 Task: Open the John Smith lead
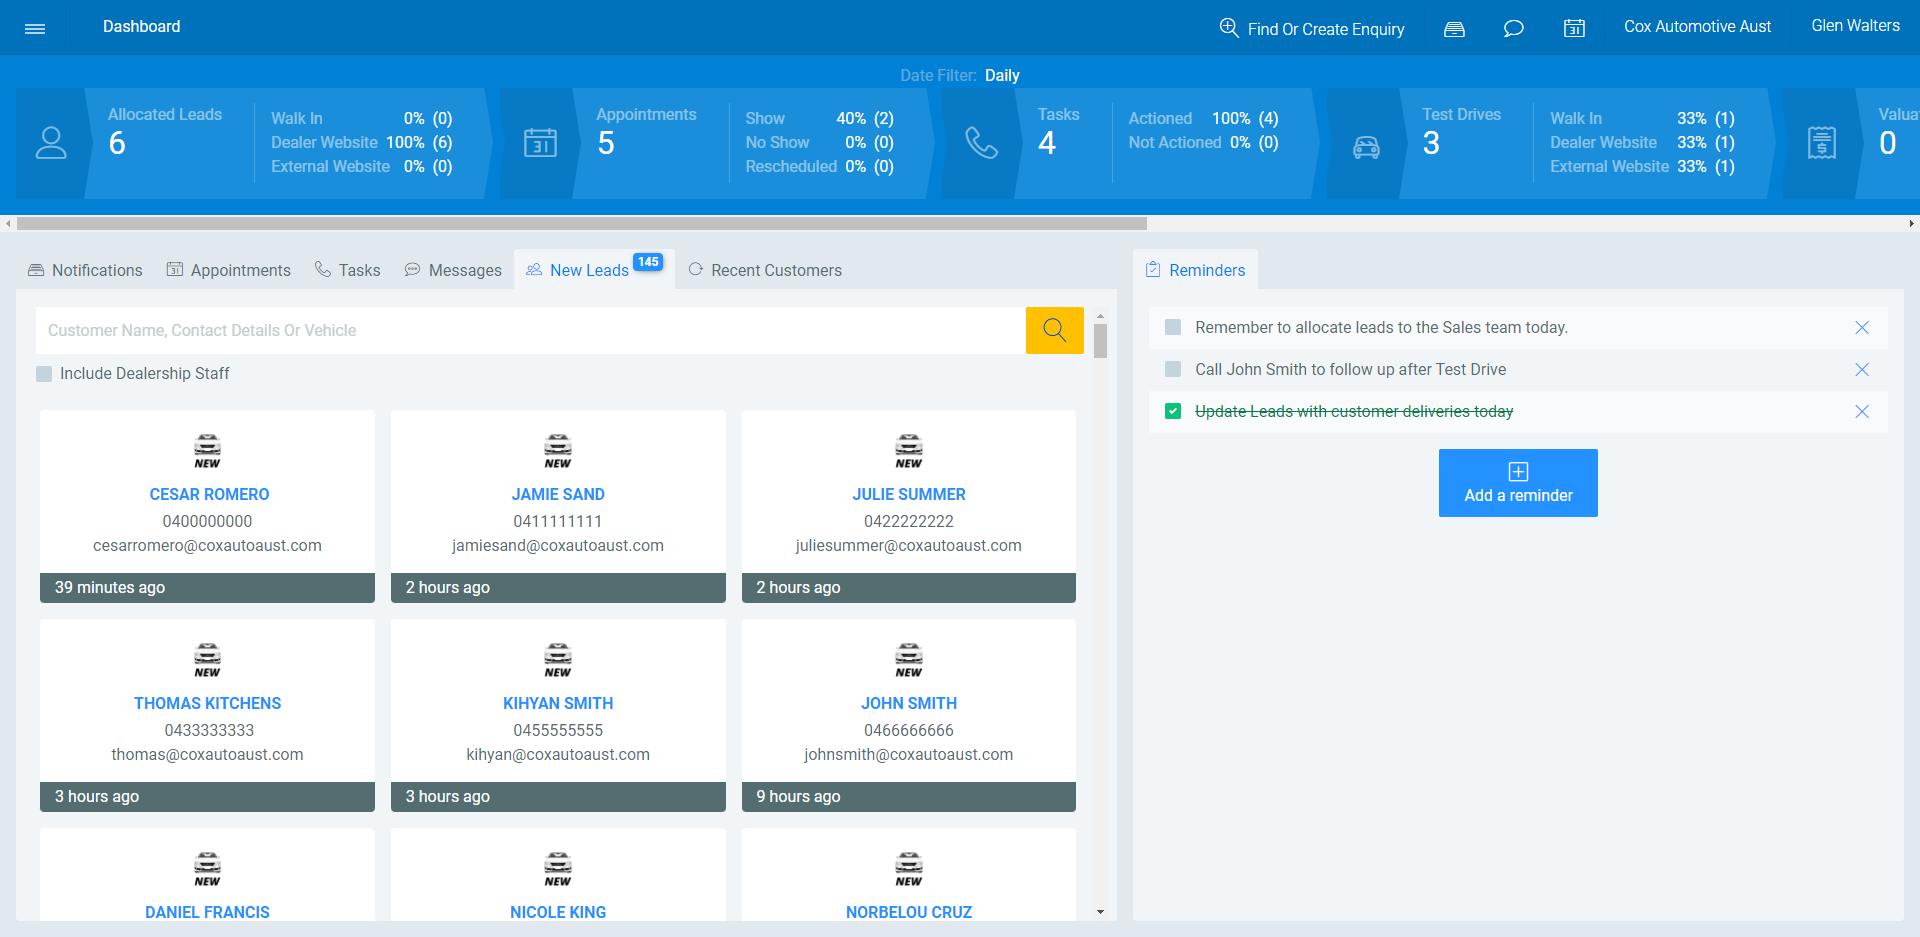pos(909,704)
